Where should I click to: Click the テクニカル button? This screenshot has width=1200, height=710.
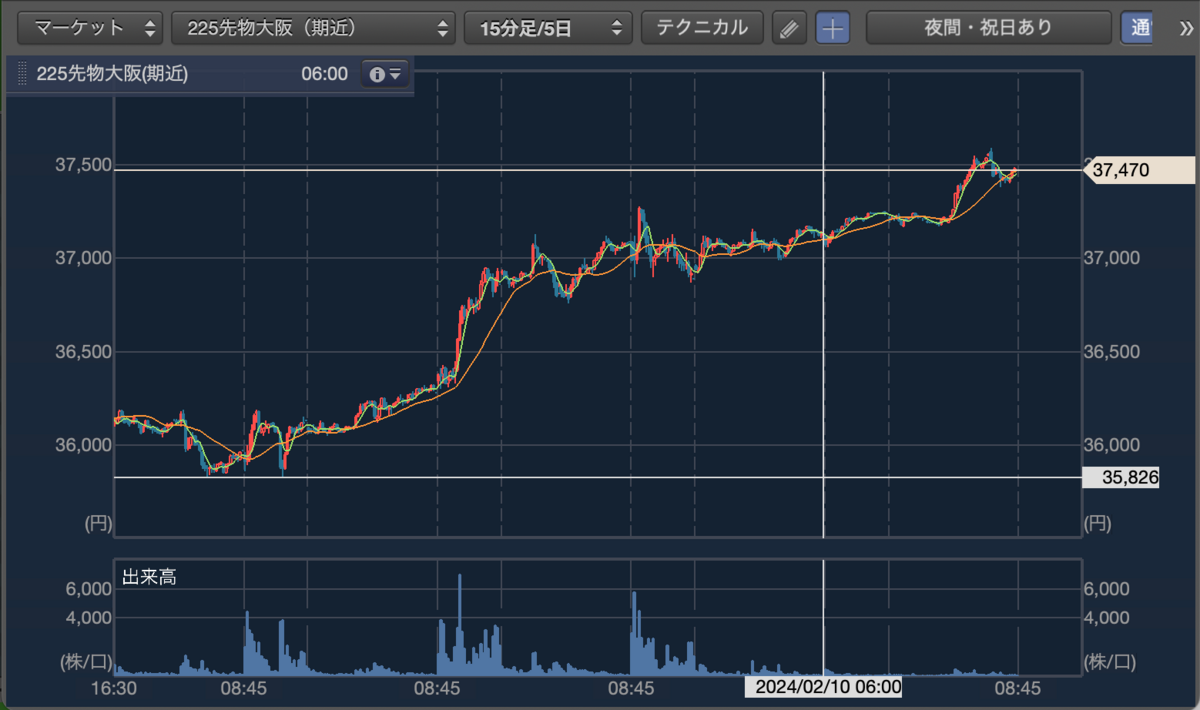(x=702, y=28)
